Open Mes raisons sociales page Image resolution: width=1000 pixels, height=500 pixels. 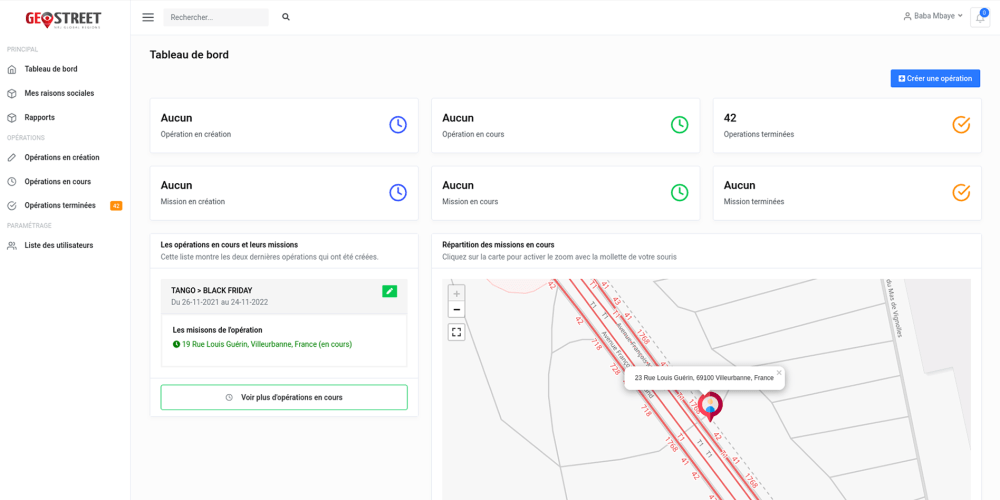point(59,93)
